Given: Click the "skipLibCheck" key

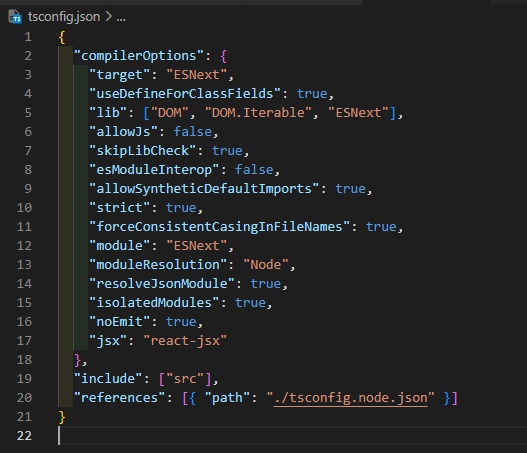Looking at the screenshot, I should pos(143,151).
